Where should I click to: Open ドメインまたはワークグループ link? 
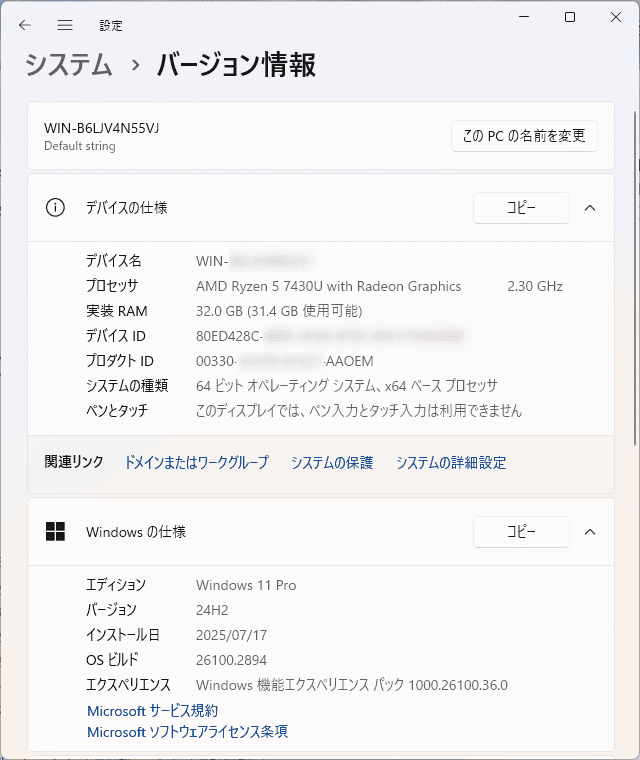[196, 463]
